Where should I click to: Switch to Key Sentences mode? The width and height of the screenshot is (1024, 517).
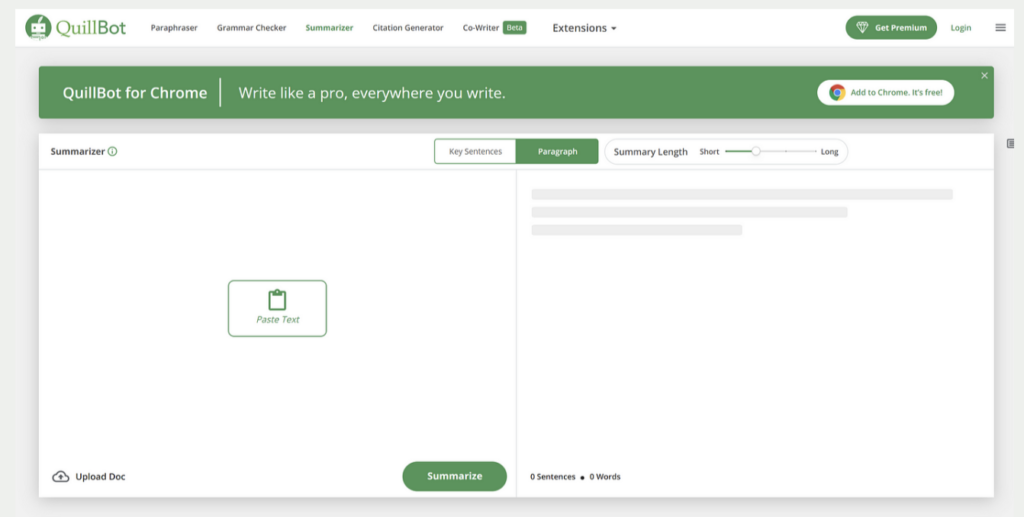(x=475, y=151)
